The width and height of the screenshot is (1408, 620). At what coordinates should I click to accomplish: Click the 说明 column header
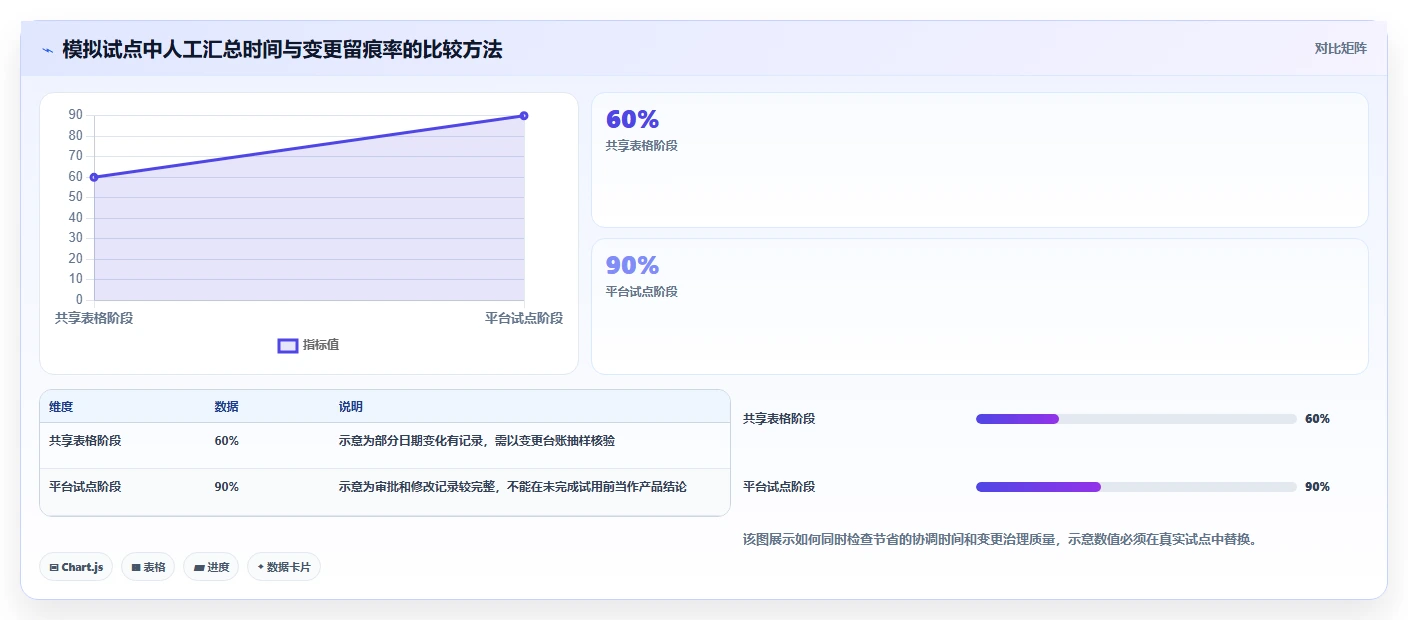[x=351, y=407]
